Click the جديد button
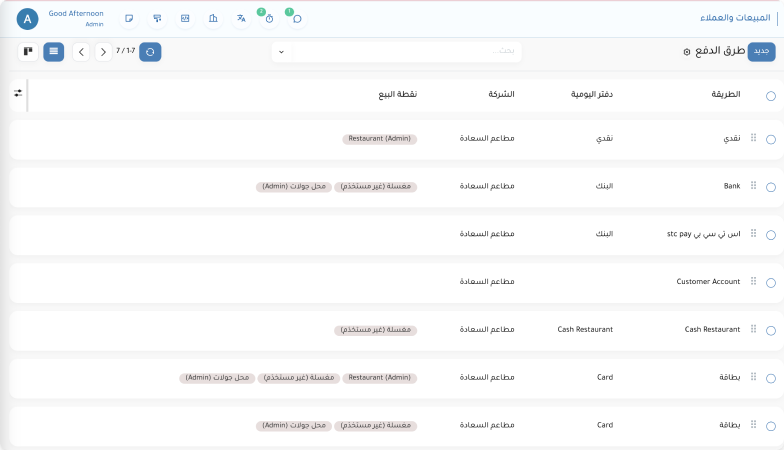784x450 pixels. pos(761,51)
